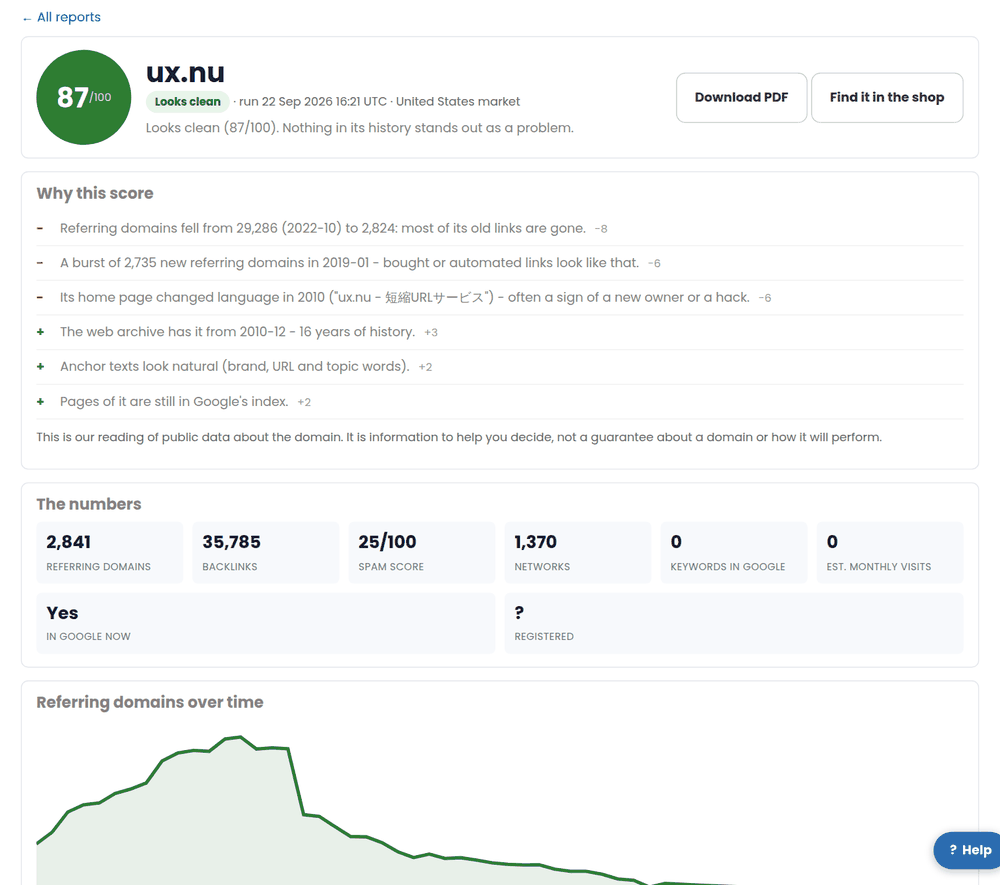Click the minus icon beside the language change row

tap(40, 297)
